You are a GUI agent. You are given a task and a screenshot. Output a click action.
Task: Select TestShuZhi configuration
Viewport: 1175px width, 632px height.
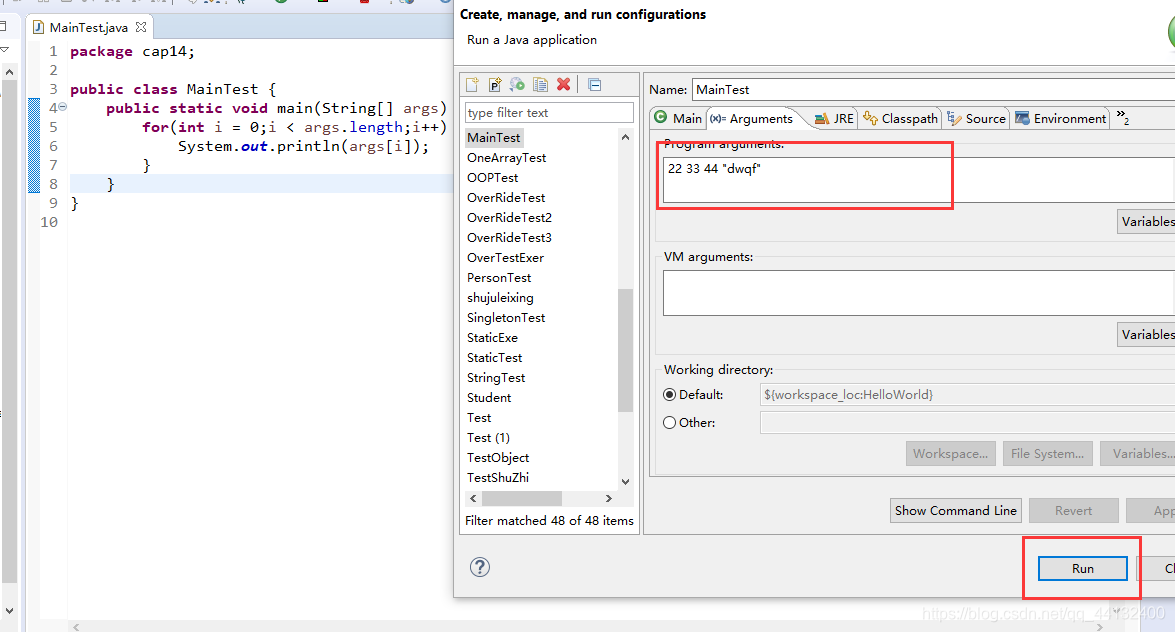pos(498,478)
